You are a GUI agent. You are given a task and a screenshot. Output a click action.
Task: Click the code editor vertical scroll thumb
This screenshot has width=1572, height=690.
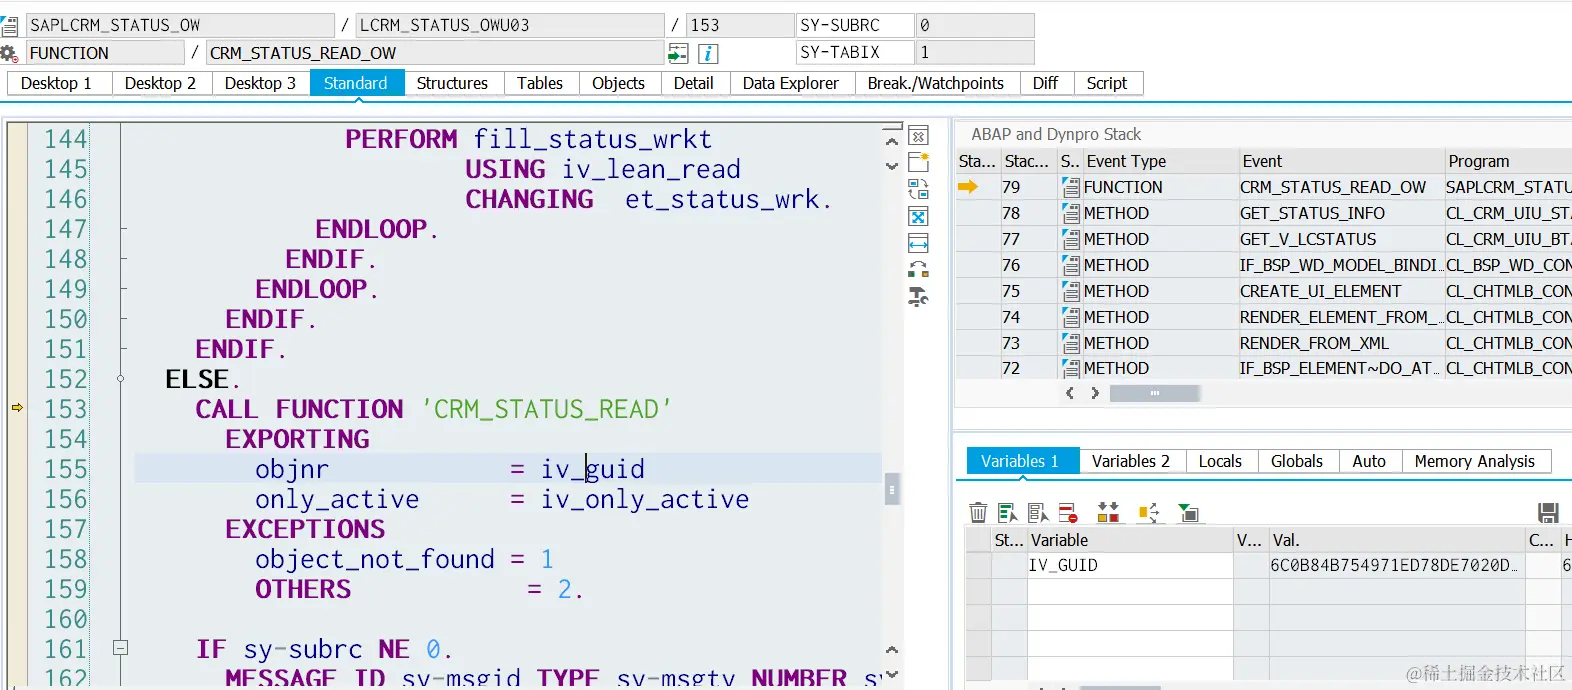[x=892, y=489]
